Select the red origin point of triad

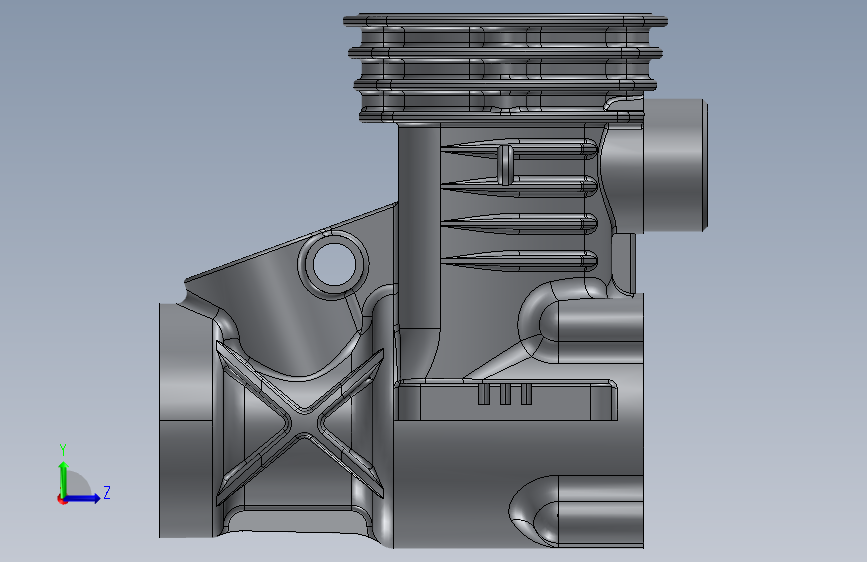click(62, 499)
